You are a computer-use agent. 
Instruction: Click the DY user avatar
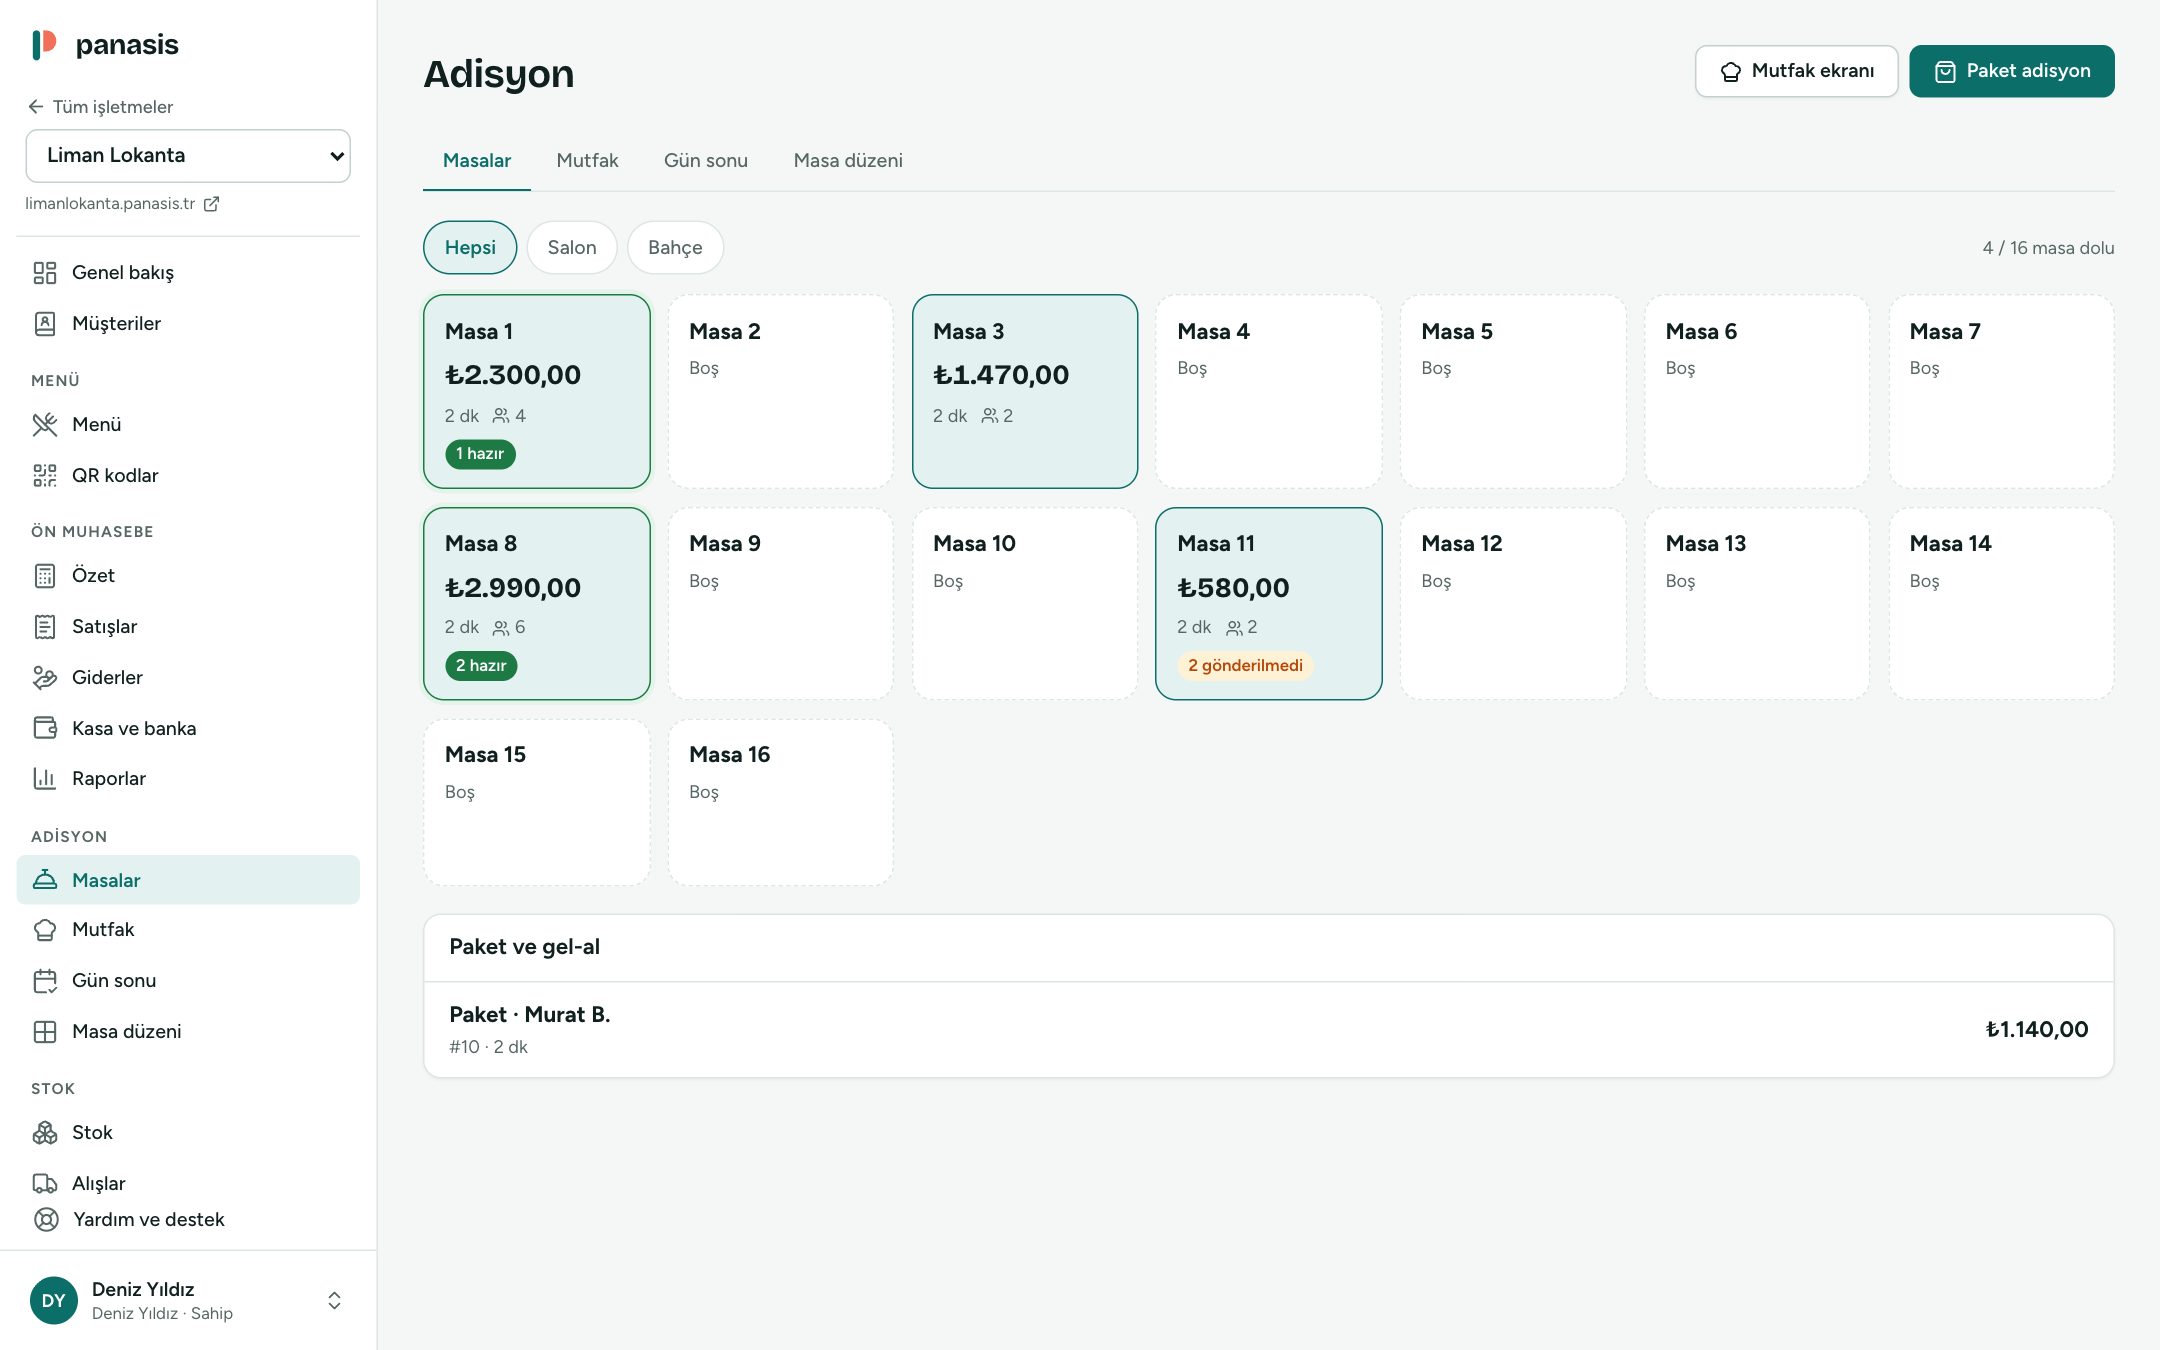54,1301
